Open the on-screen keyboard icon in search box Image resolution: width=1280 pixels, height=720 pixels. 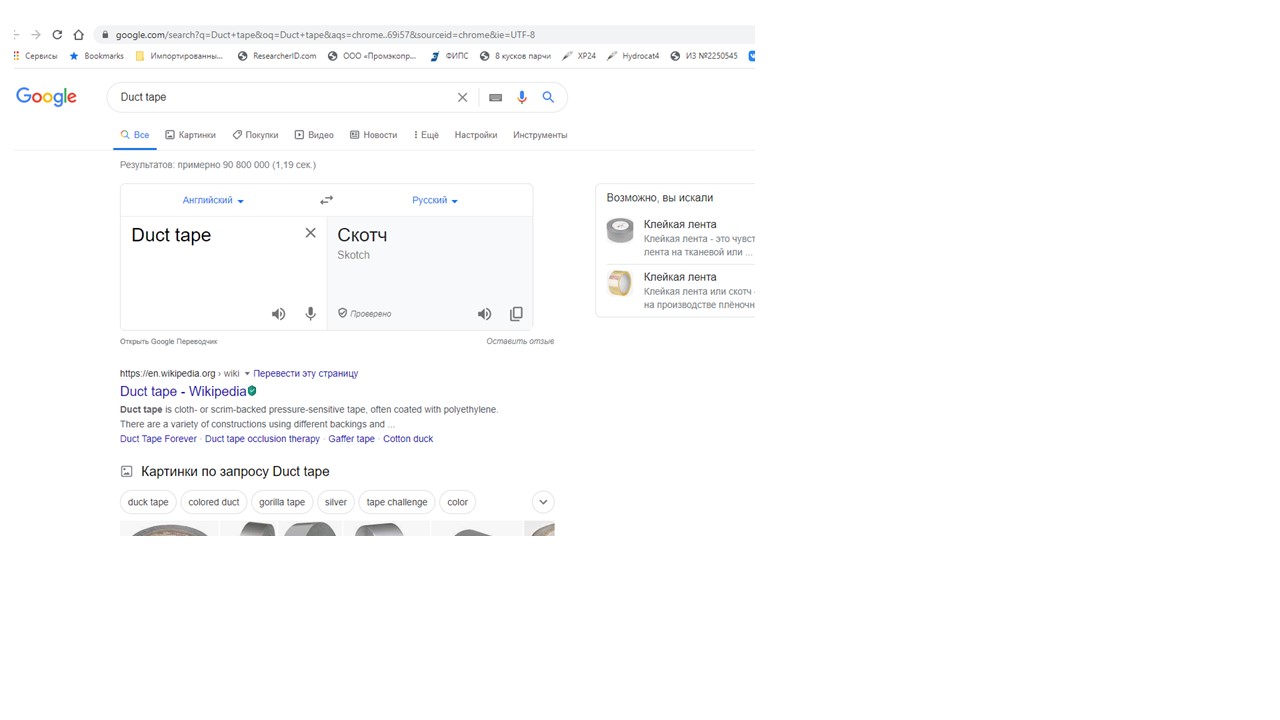(495, 97)
